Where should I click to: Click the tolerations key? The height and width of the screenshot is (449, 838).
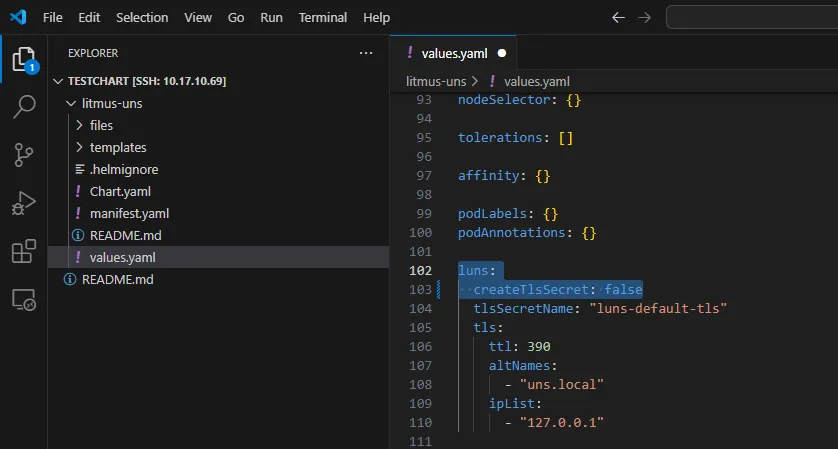(500, 137)
